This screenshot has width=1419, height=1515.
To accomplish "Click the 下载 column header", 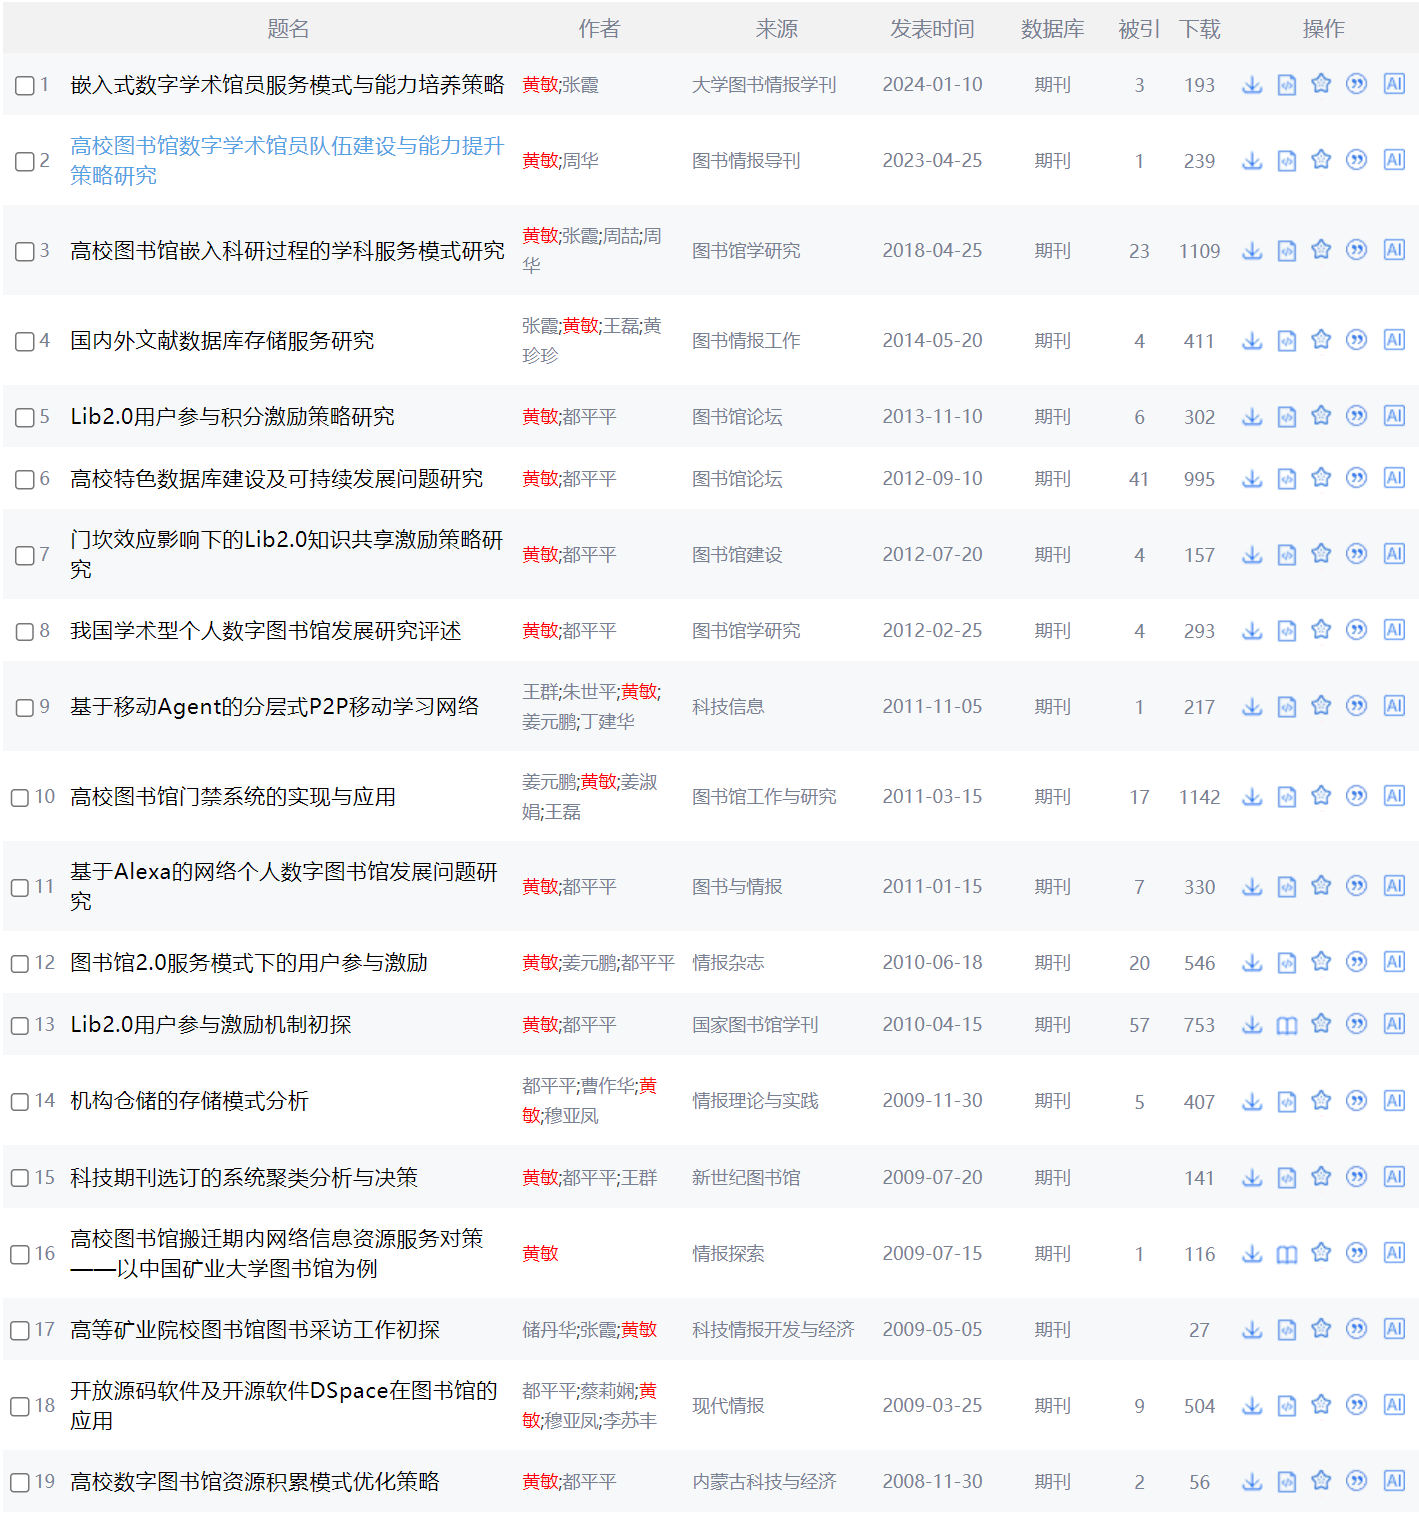I will pyautogui.click(x=1199, y=29).
